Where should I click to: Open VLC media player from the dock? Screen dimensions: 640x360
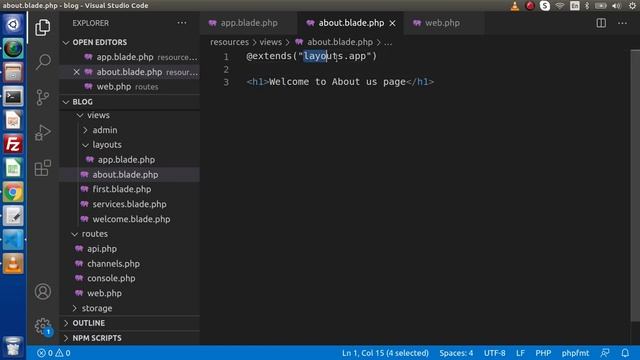click(x=13, y=264)
